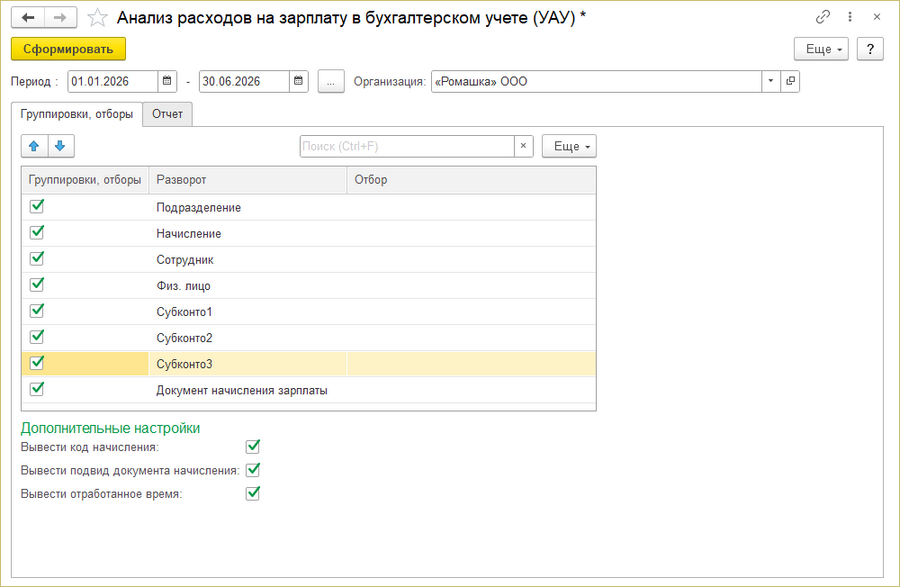The width and height of the screenshot is (900, 587).
Task: Focus the Поиск (Ctrl+F) search box
Action: 407,146
